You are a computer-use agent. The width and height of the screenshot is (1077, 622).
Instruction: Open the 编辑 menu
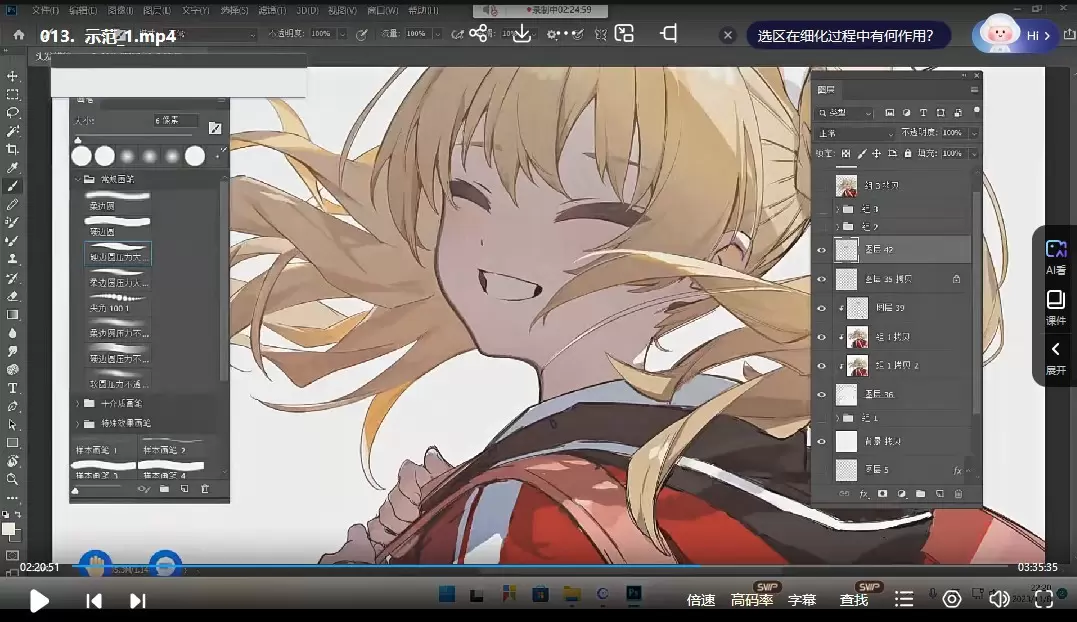82,10
